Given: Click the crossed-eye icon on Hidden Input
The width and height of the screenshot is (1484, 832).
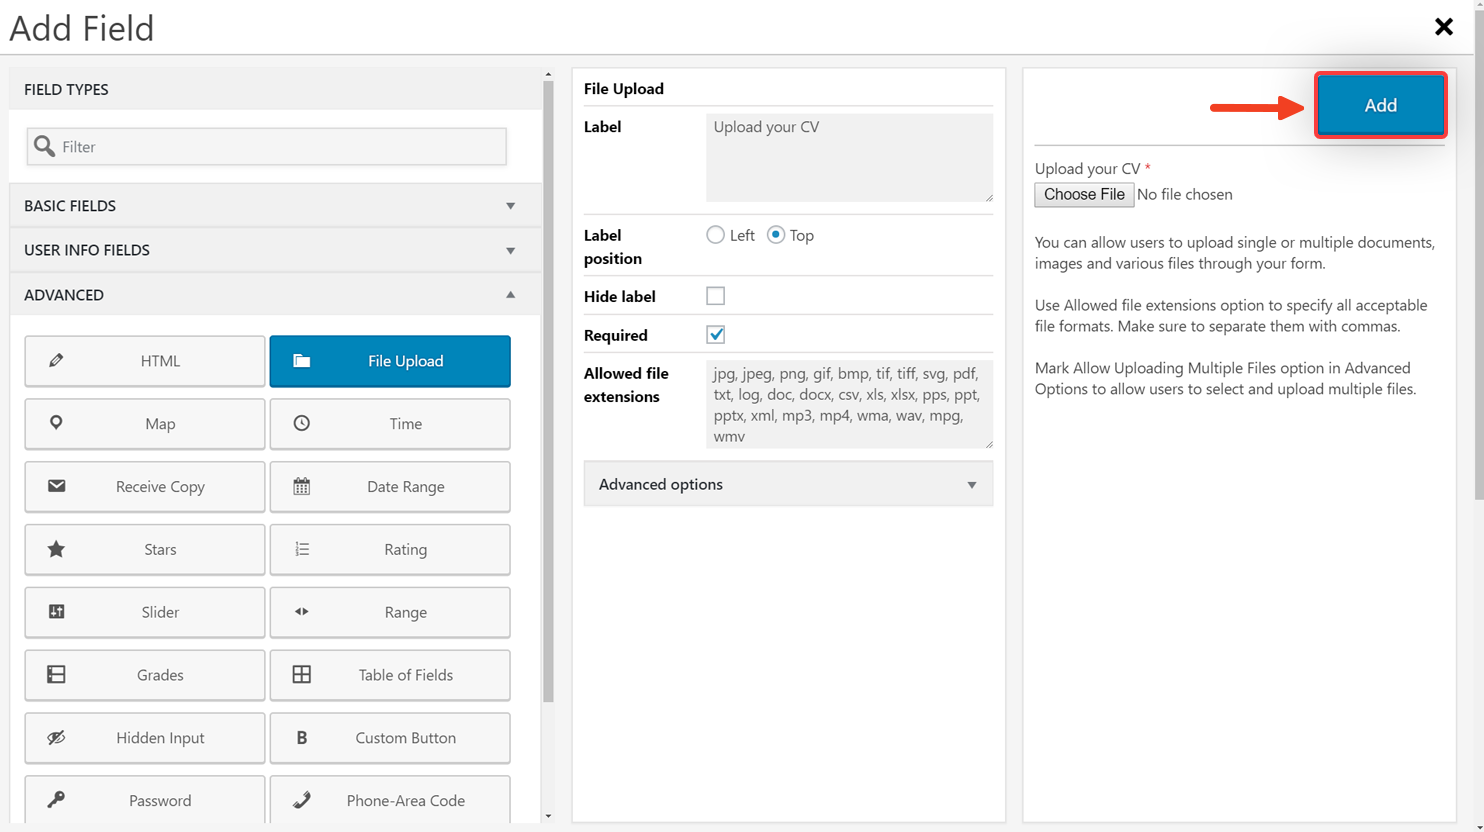Looking at the screenshot, I should [56, 738].
